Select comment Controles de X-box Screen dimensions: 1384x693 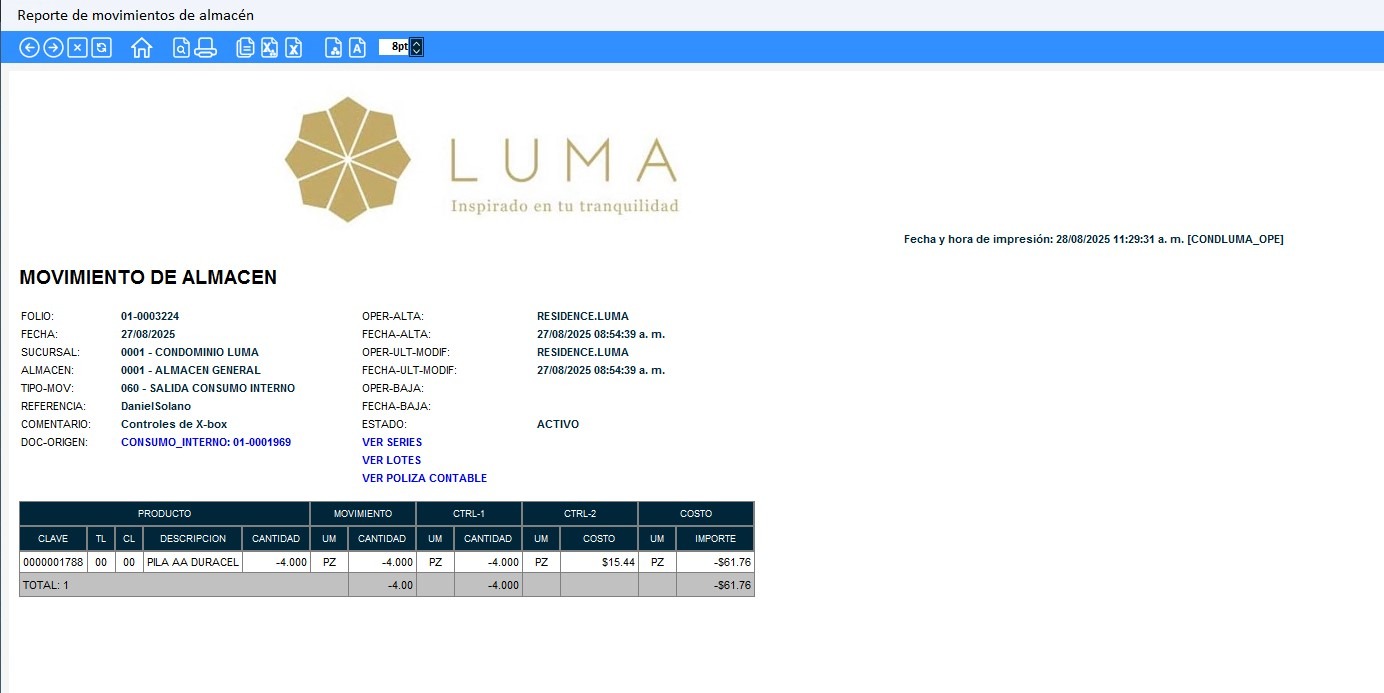point(174,424)
